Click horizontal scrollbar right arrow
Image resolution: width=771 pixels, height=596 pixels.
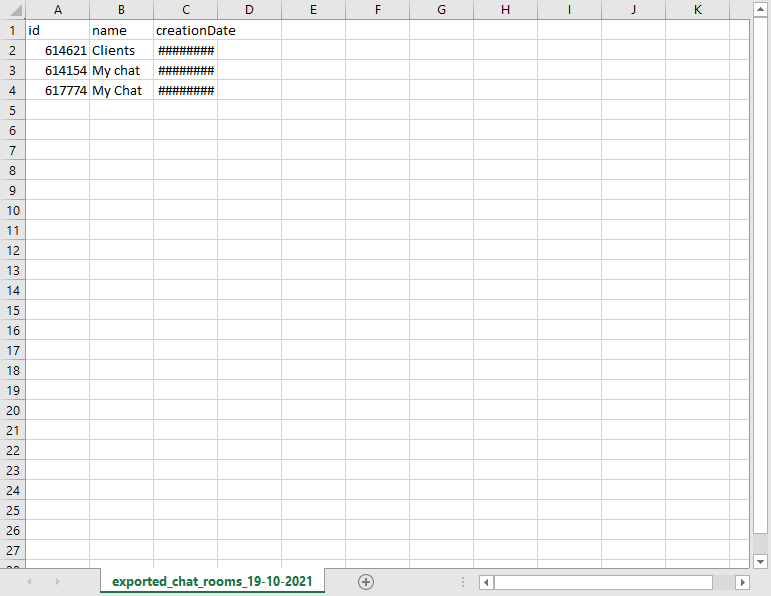click(x=742, y=582)
